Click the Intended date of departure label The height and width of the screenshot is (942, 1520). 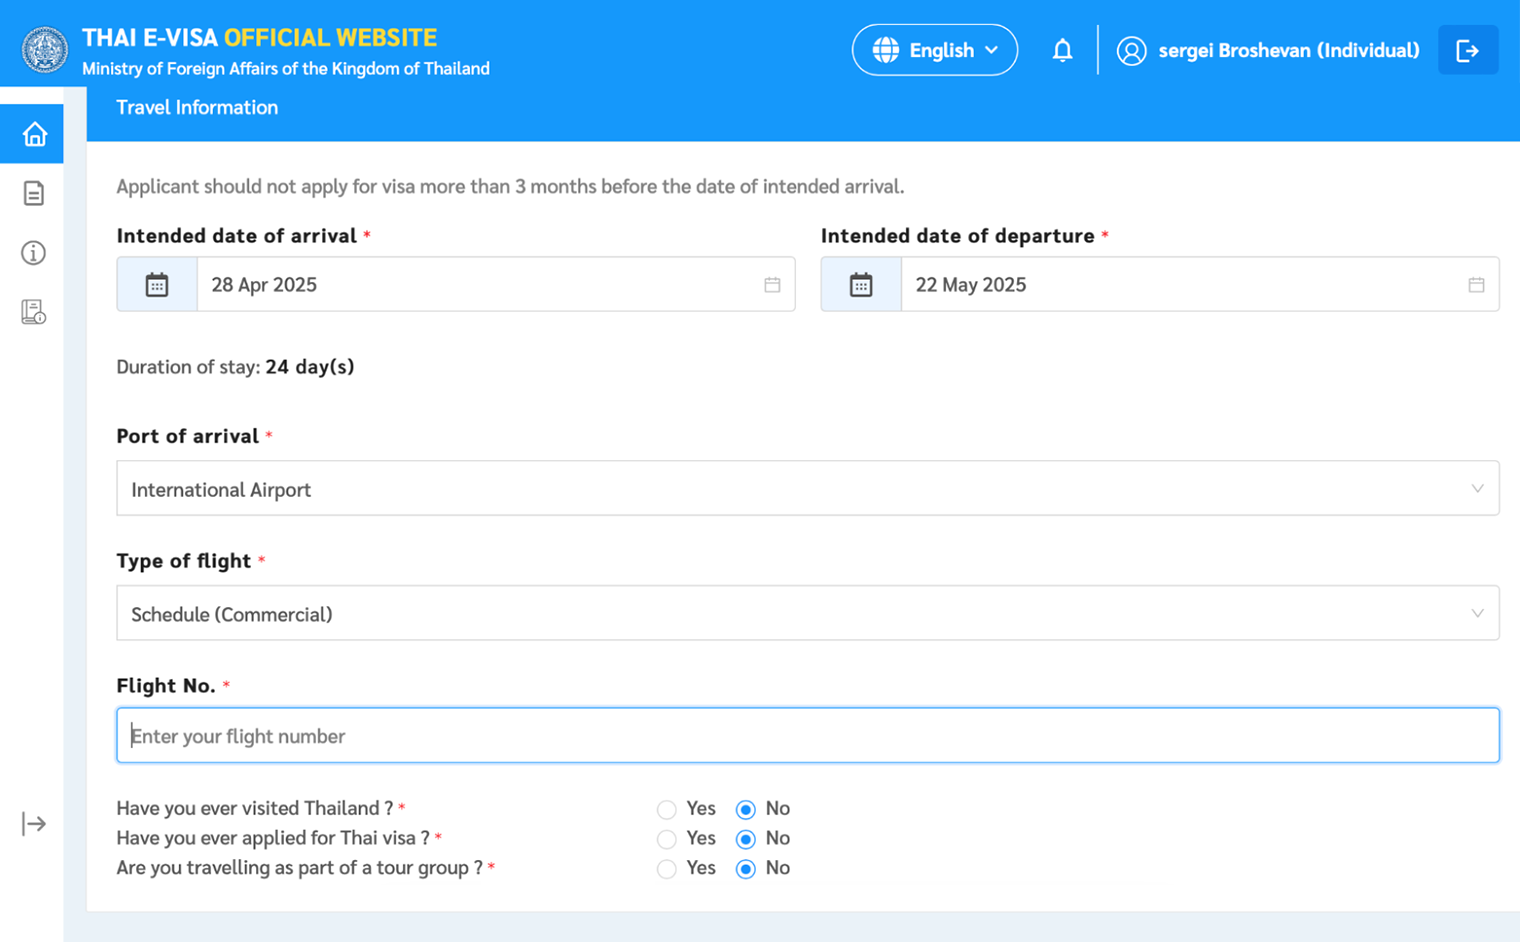click(x=958, y=236)
